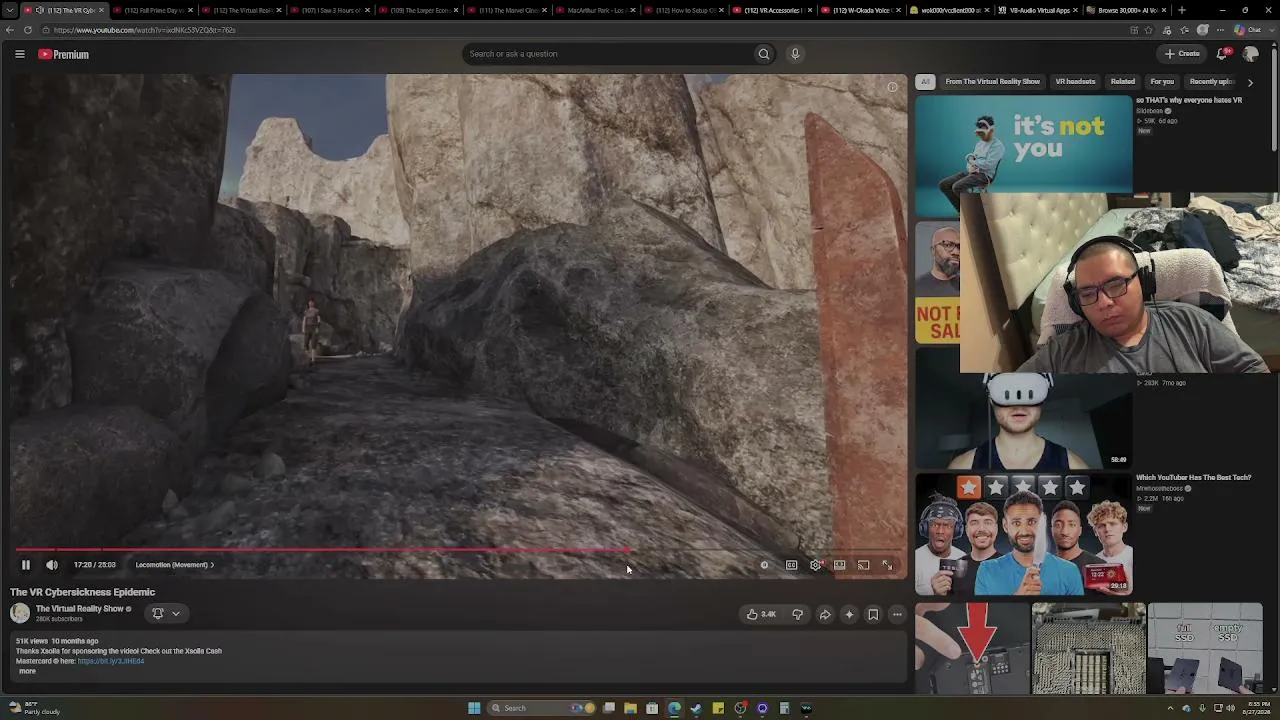Image resolution: width=1280 pixels, height=720 pixels.
Task: Select From The Virtual Reality Show chip
Action: (993, 82)
